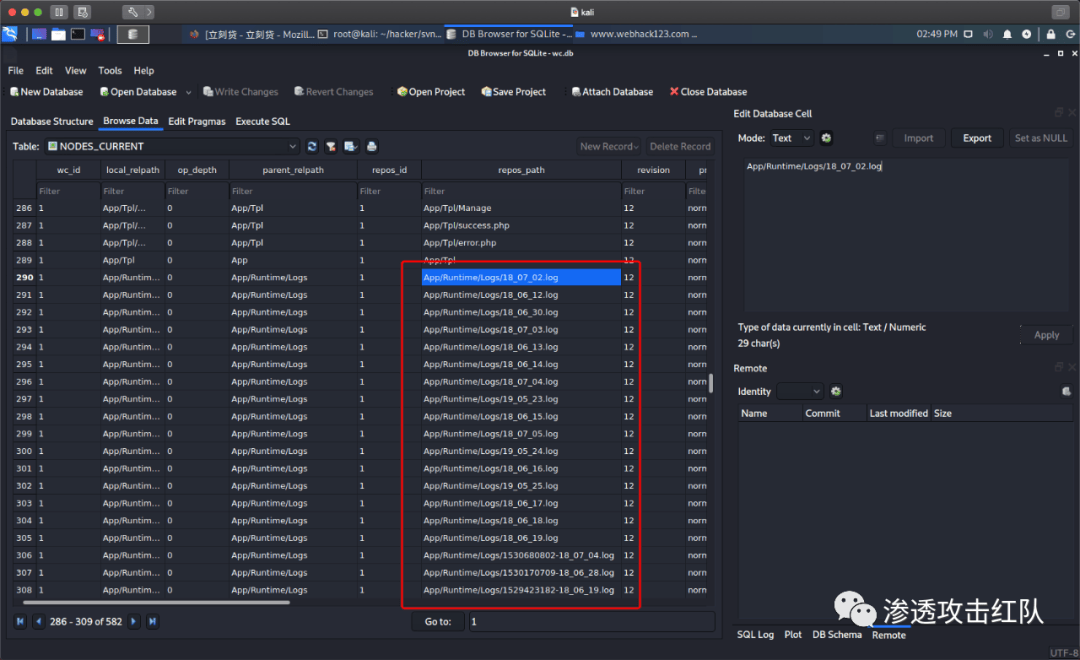Click the Go to record number field
Image resolution: width=1080 pixels, height=660 pixels.
click(590, 621)
